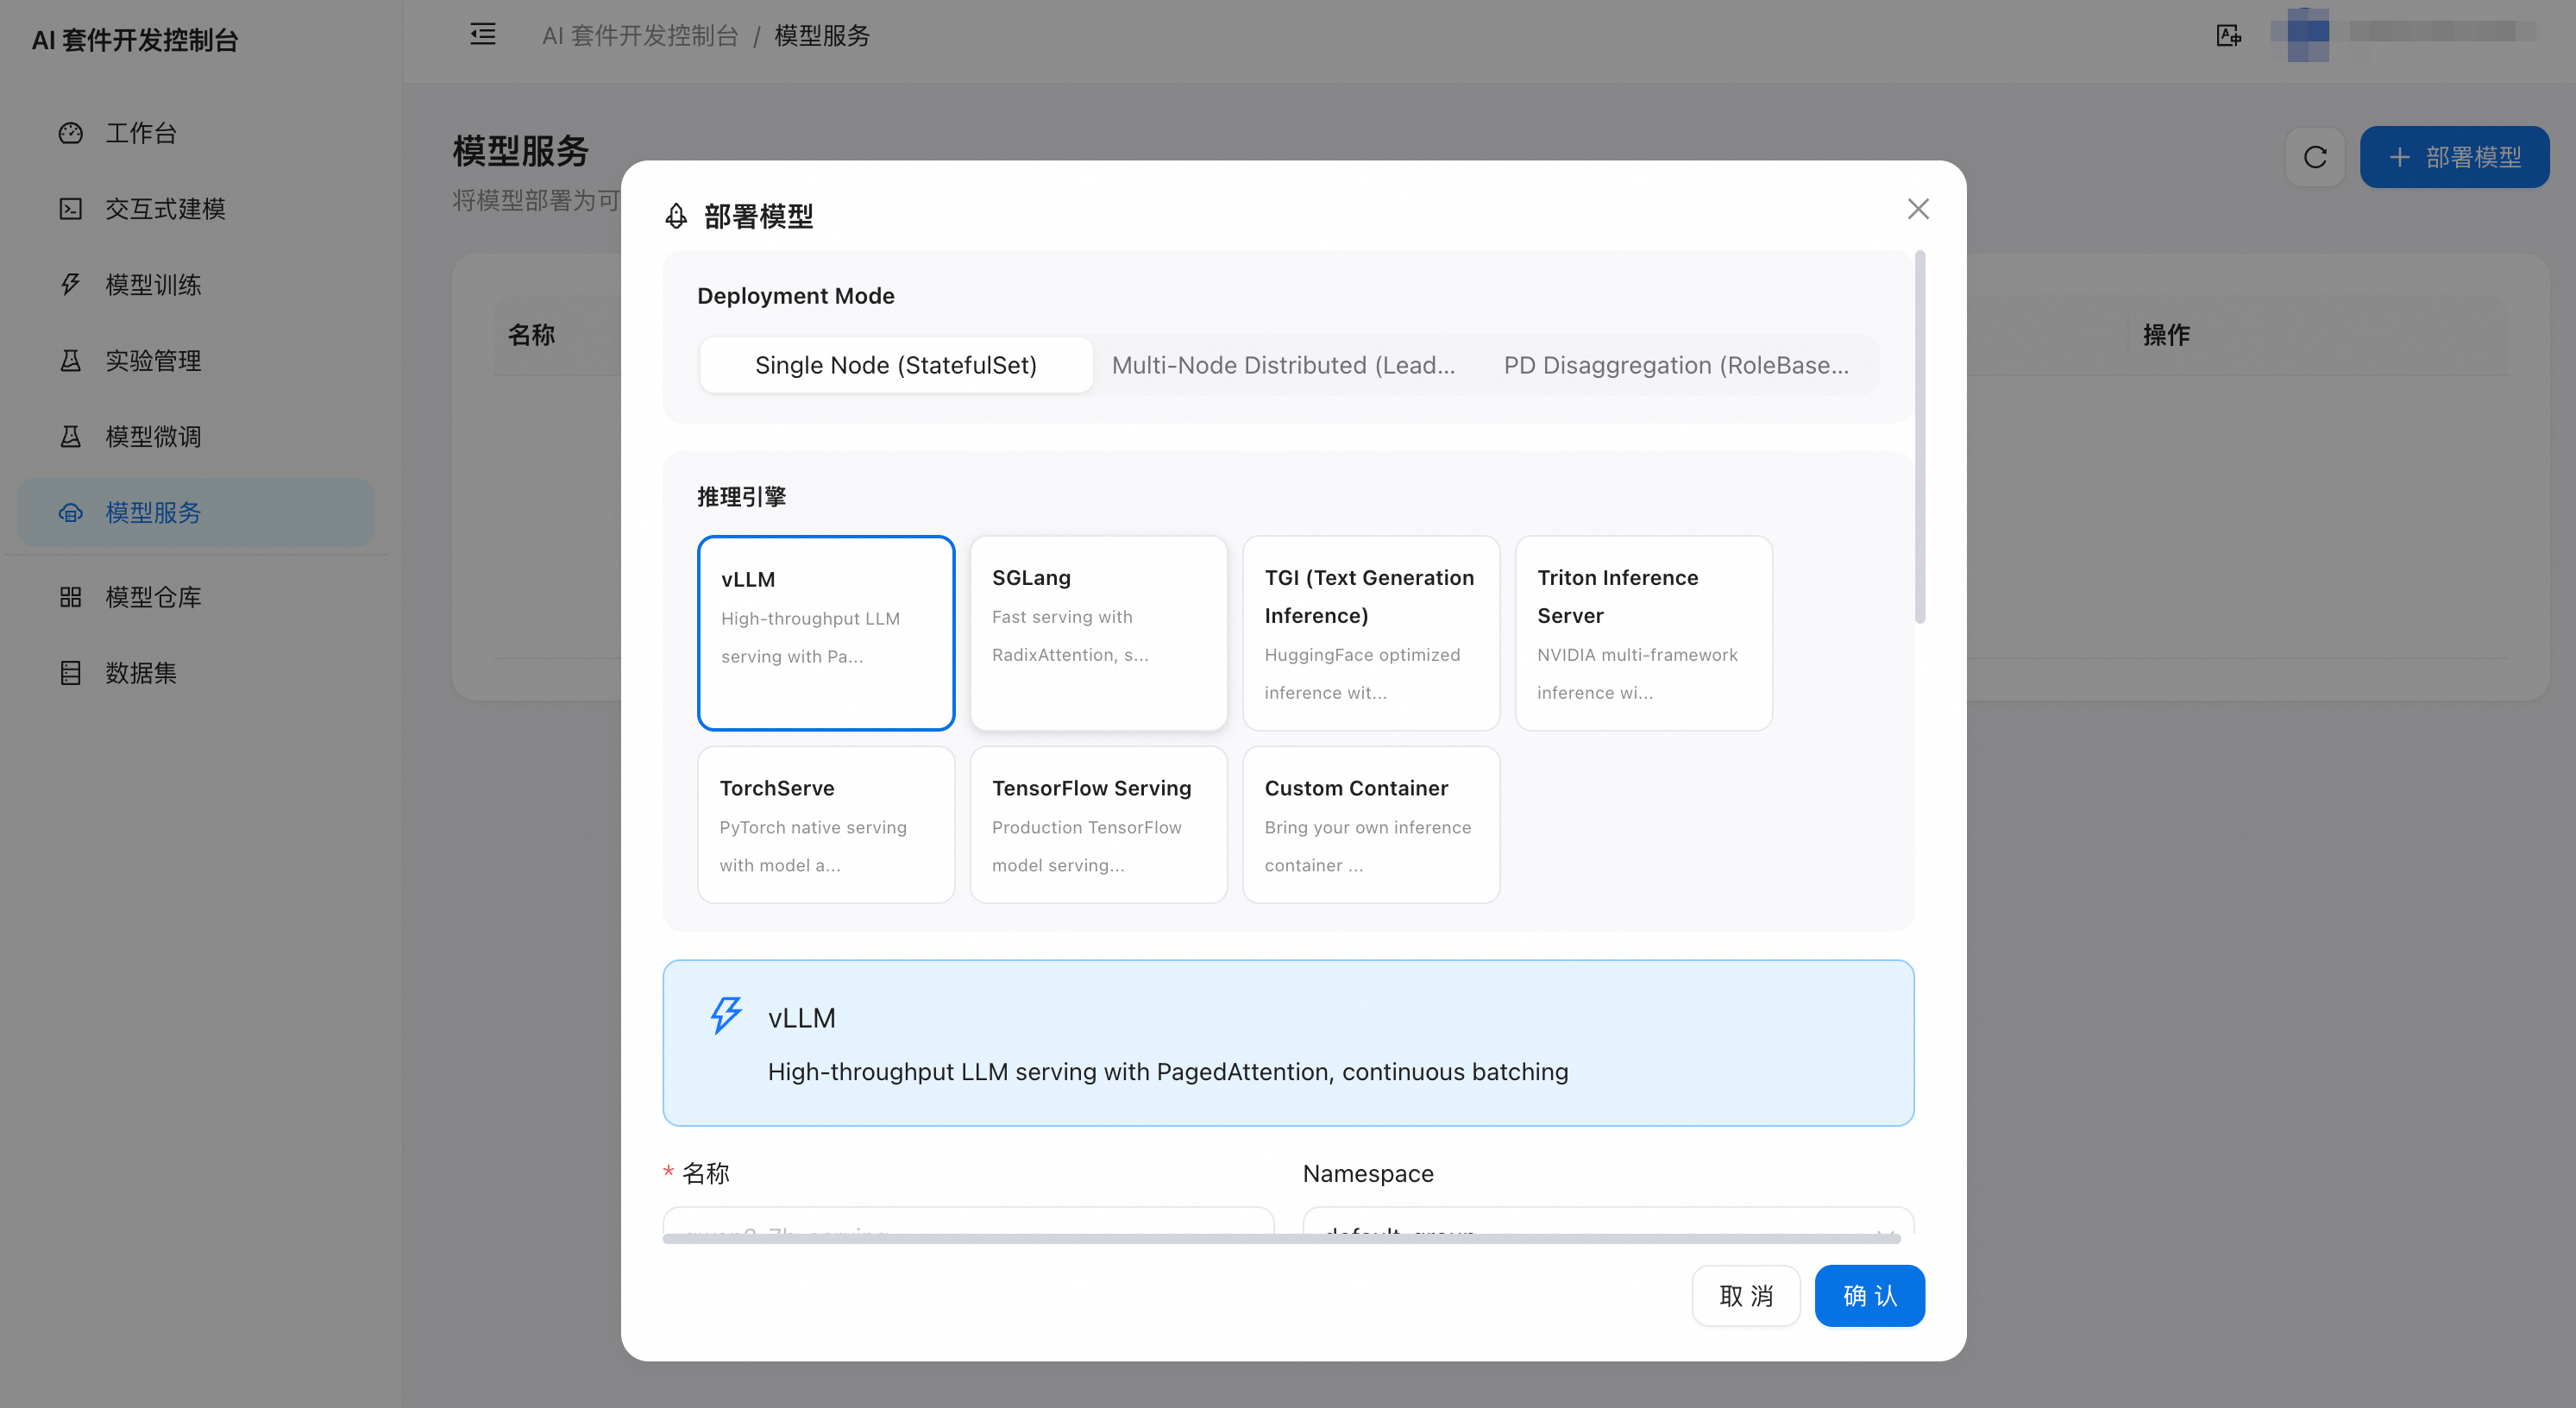The width and height of the screenshot is (2576, 1408).
Task: Click the 模型服务 cloud icon
Action: point(70,513)
